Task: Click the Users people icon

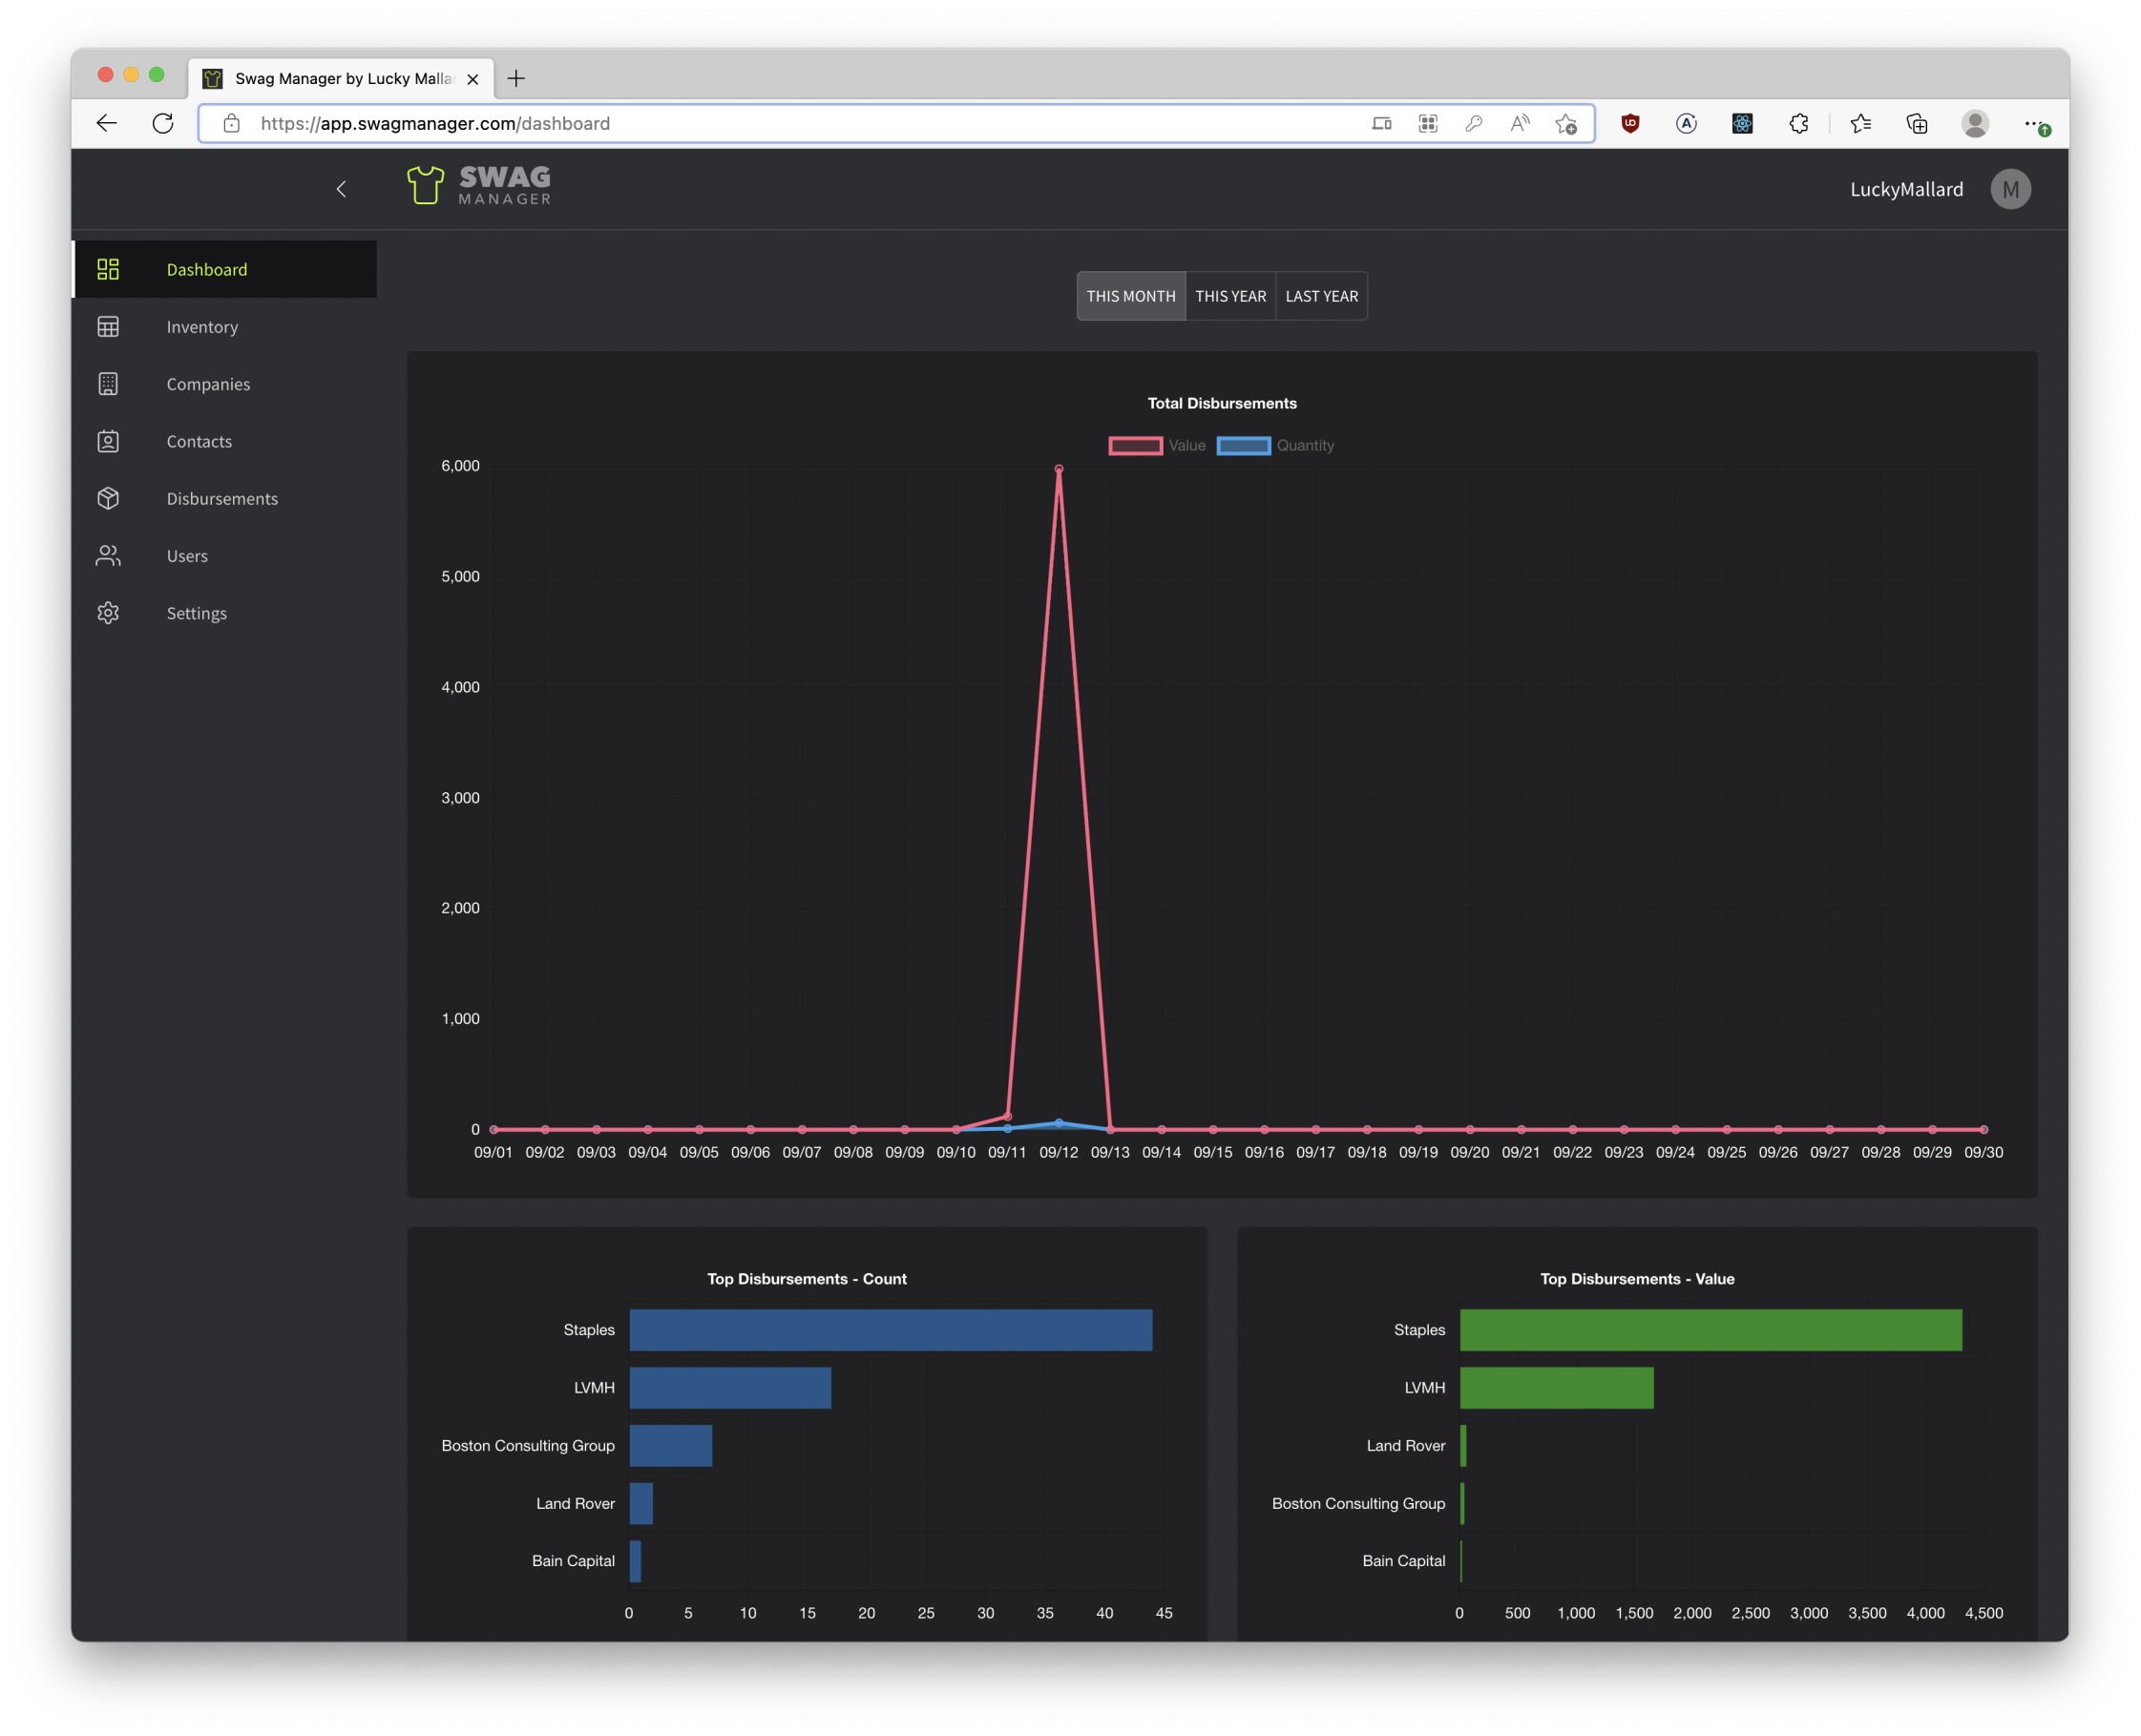Action: pyautogui.click(x=108, y=556)
